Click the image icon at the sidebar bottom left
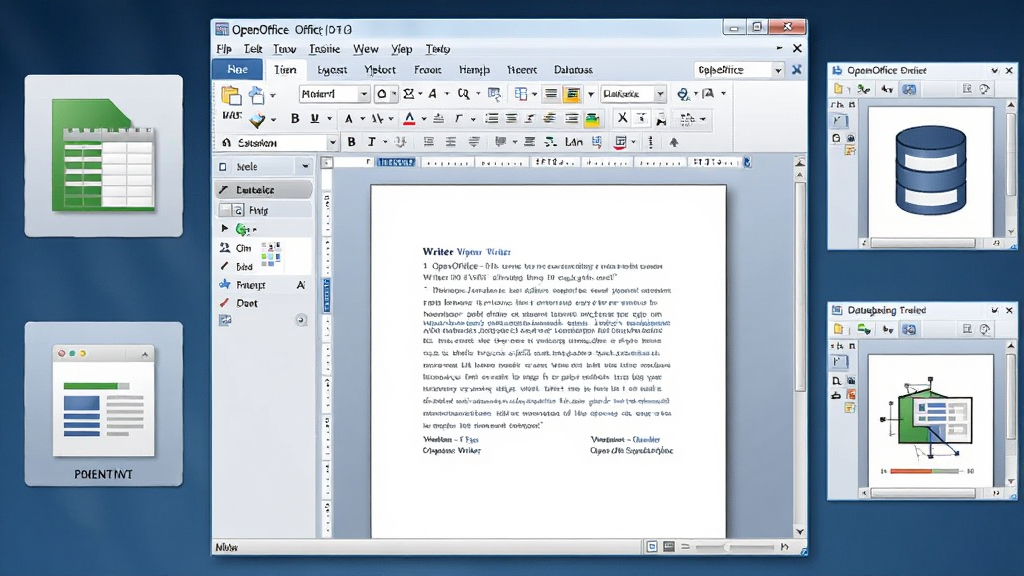This screenshot has width=1024, height=576. [225, 320]
